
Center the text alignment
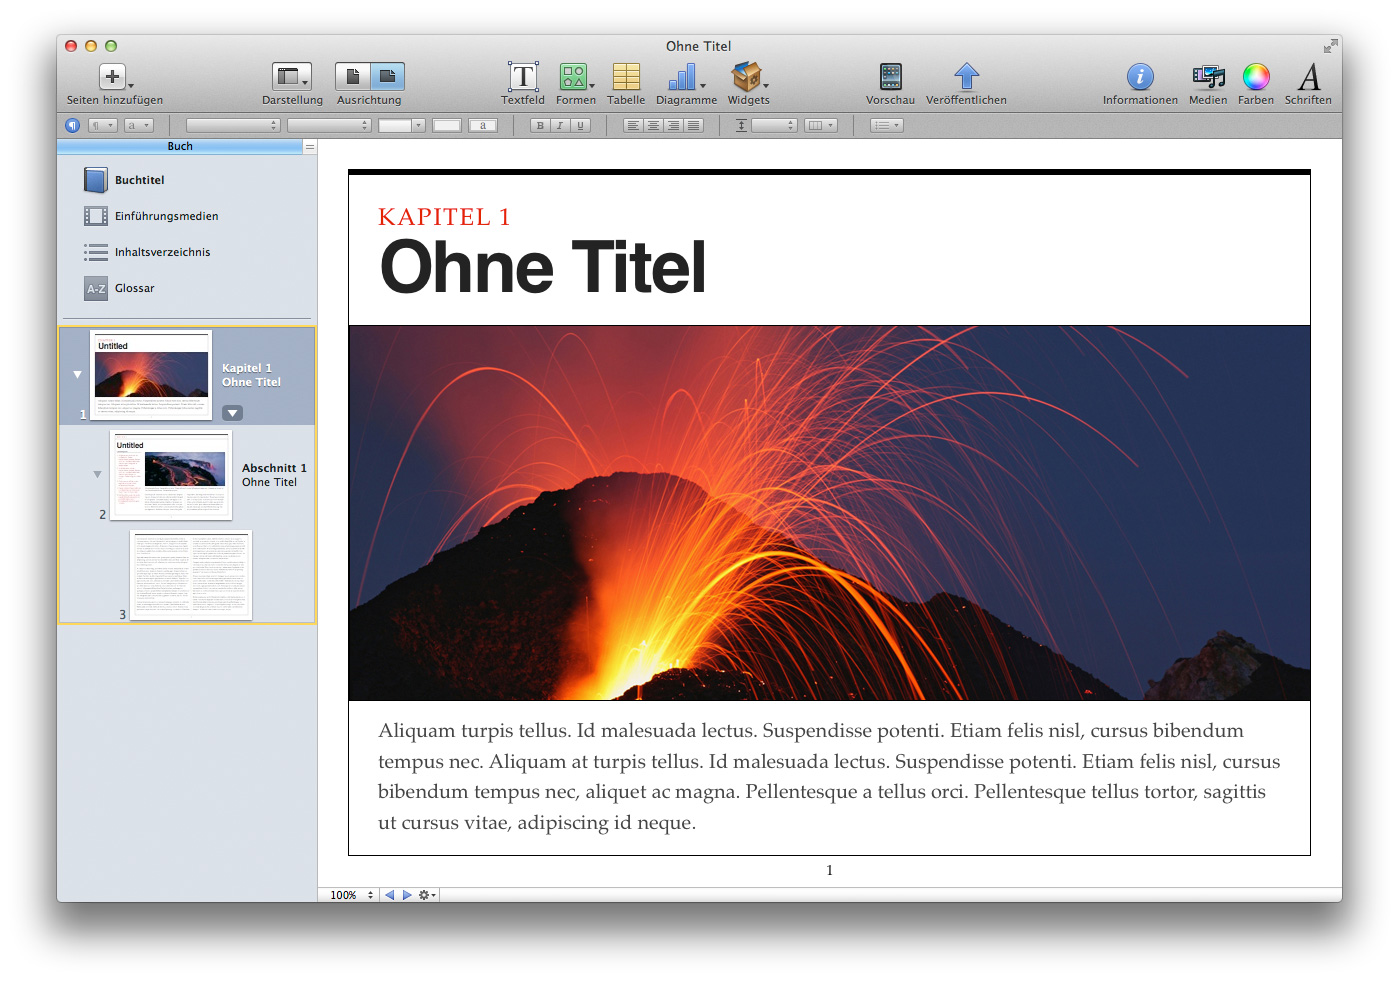[653, 125]
